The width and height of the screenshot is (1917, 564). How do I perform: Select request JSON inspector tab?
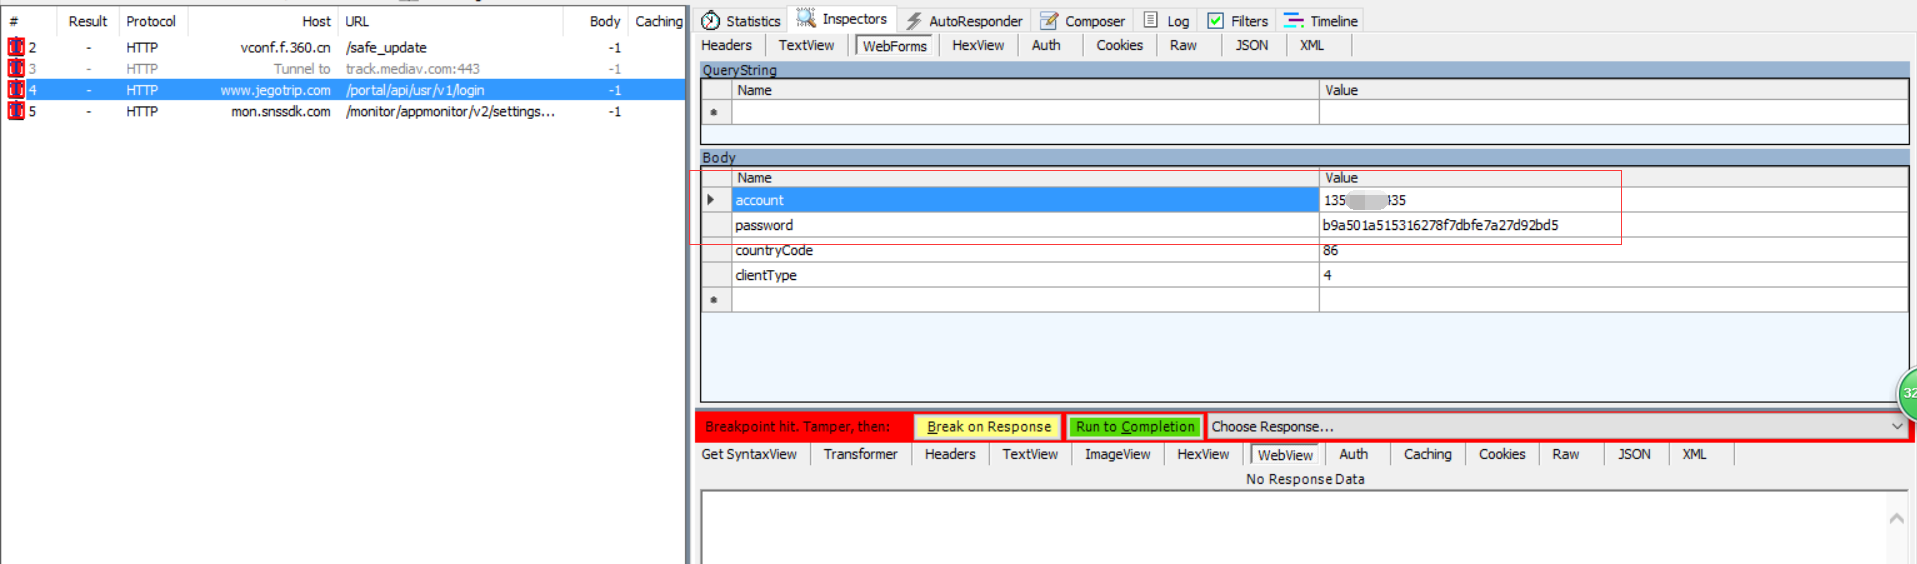pyautogui.click(x=1251, y=45)
